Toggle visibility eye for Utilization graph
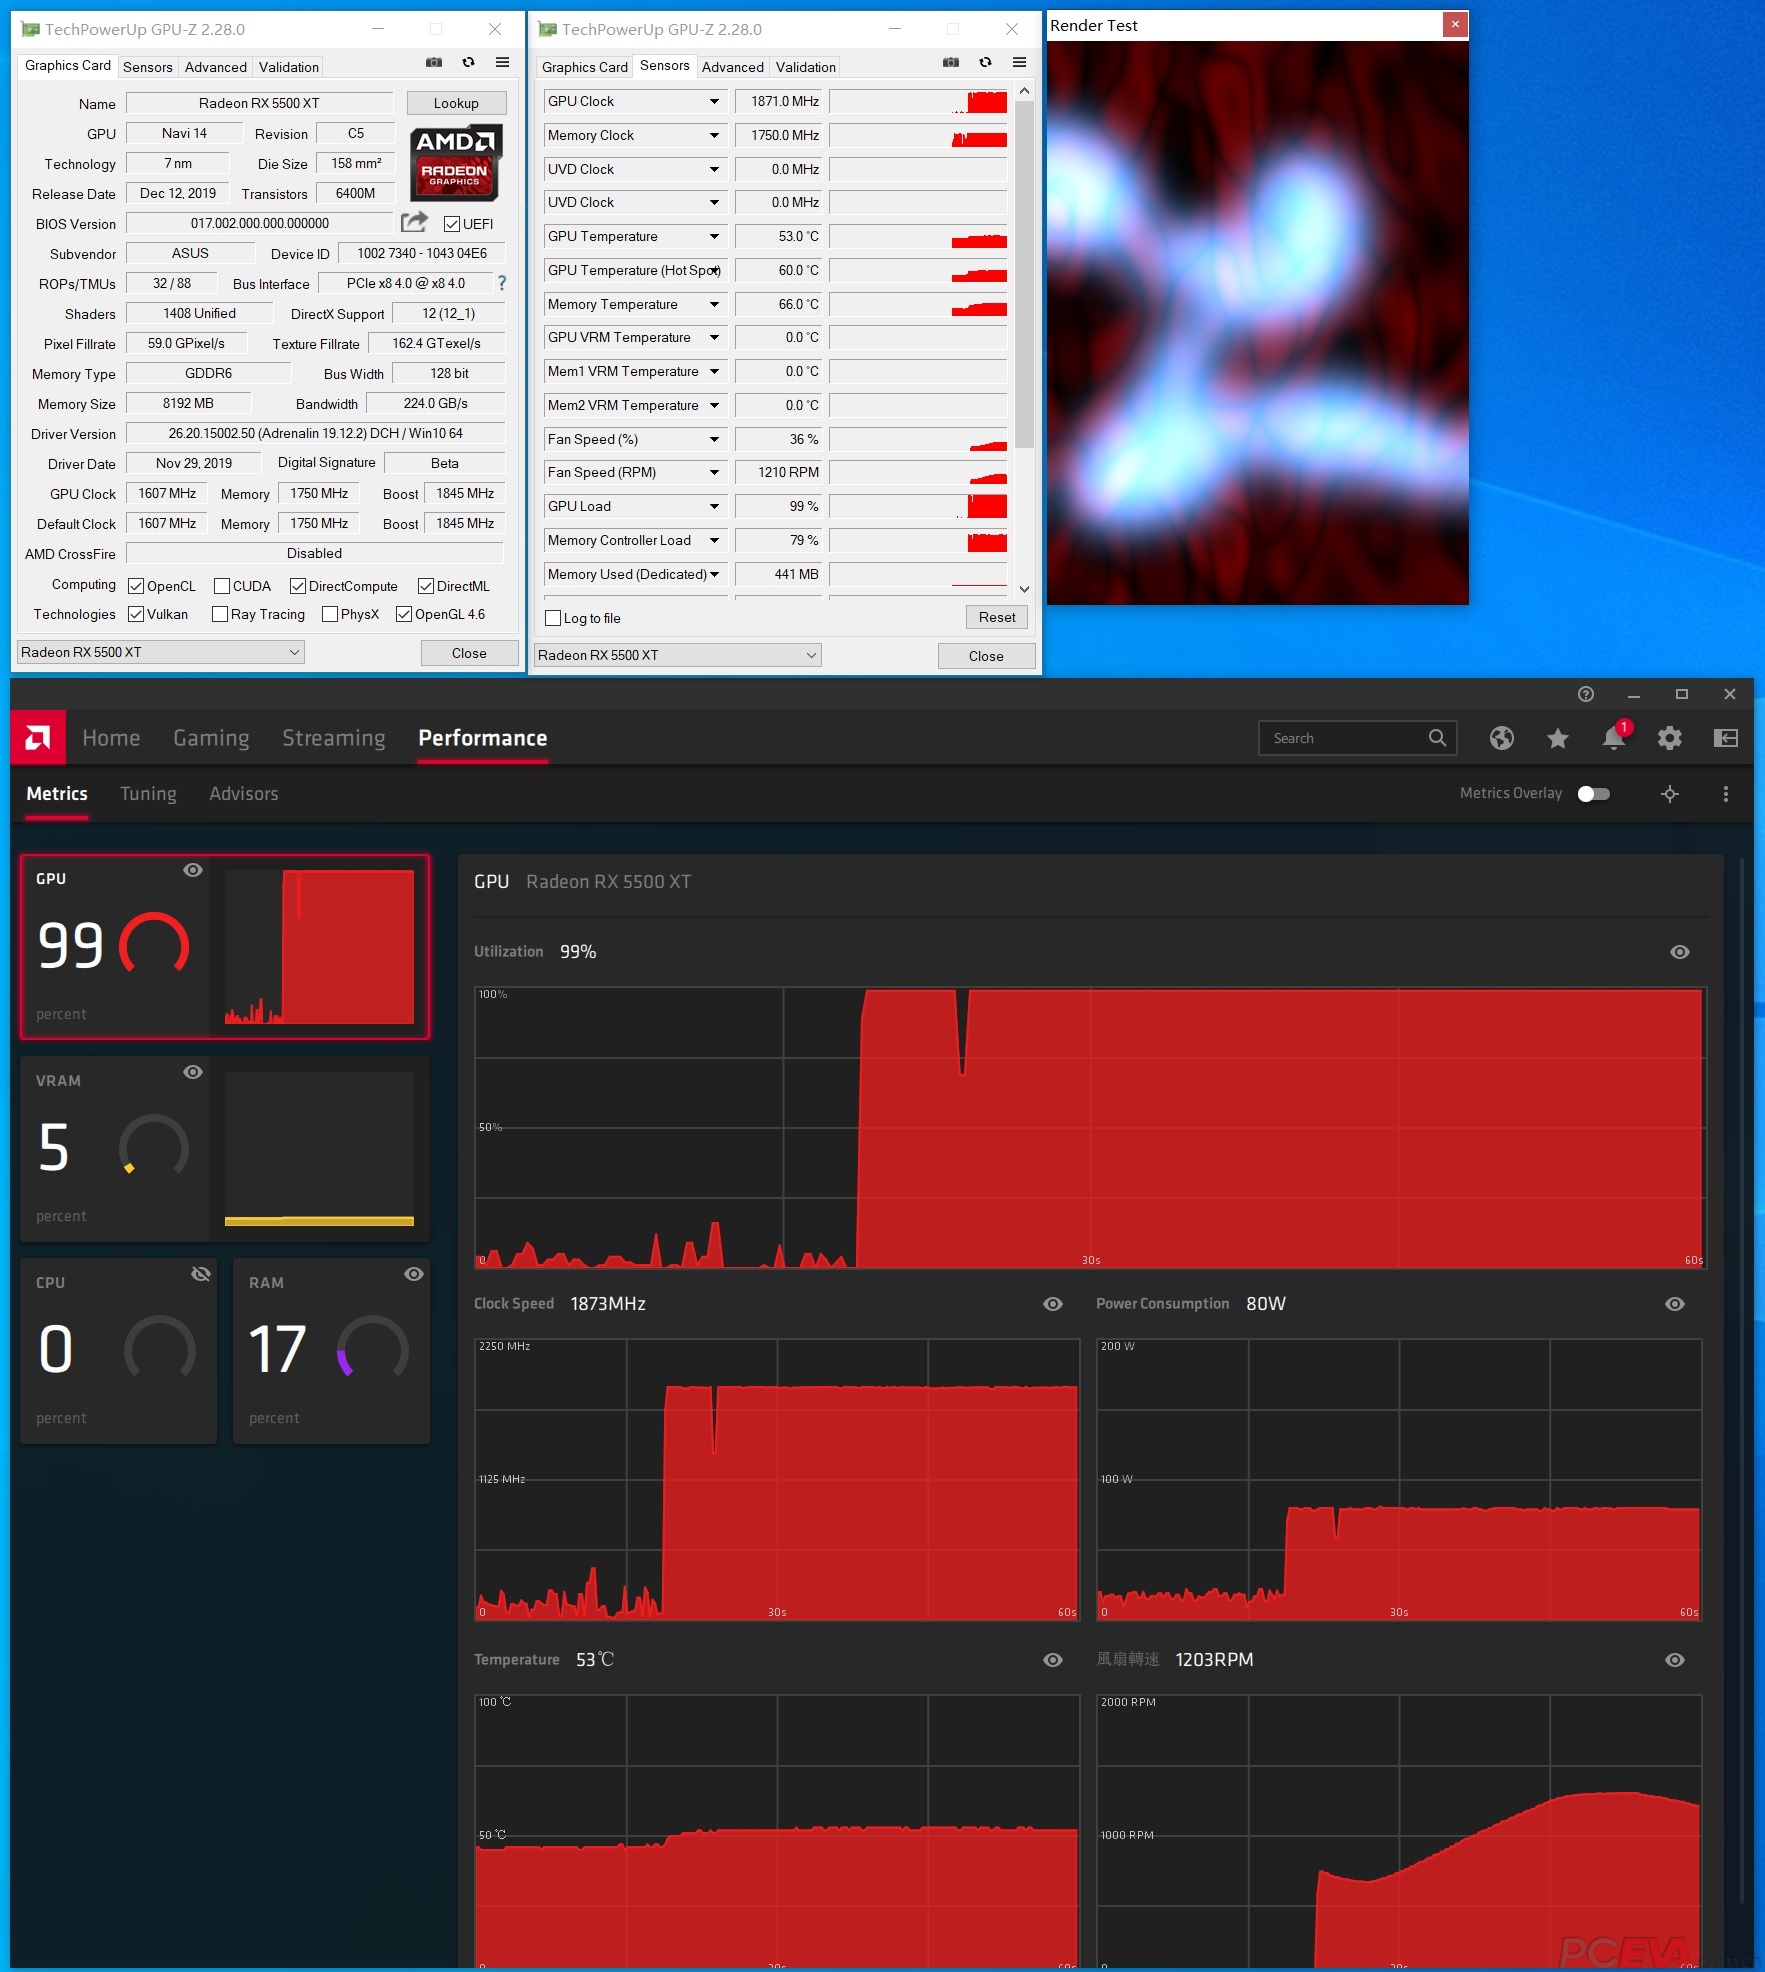This screenshot has width=1765, height=1972. tap(1680, 952)
